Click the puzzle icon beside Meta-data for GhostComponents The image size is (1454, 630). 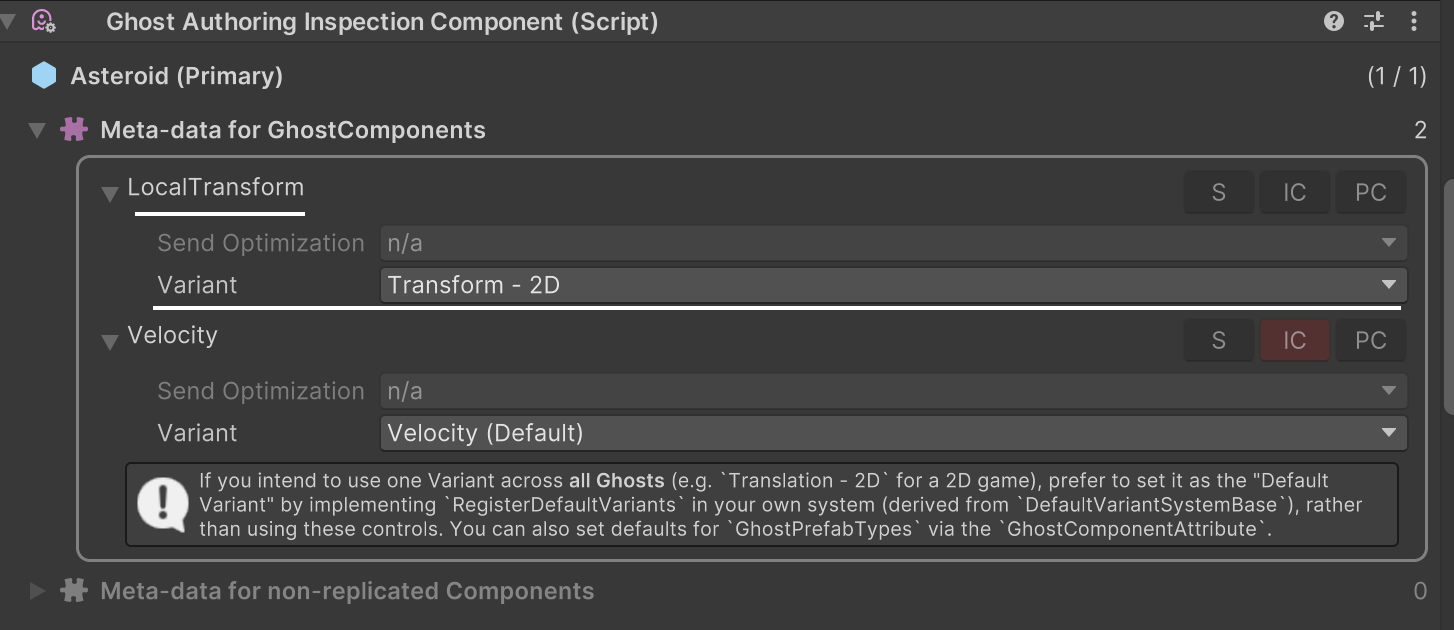pyautogui.click(x=74, y=129)
